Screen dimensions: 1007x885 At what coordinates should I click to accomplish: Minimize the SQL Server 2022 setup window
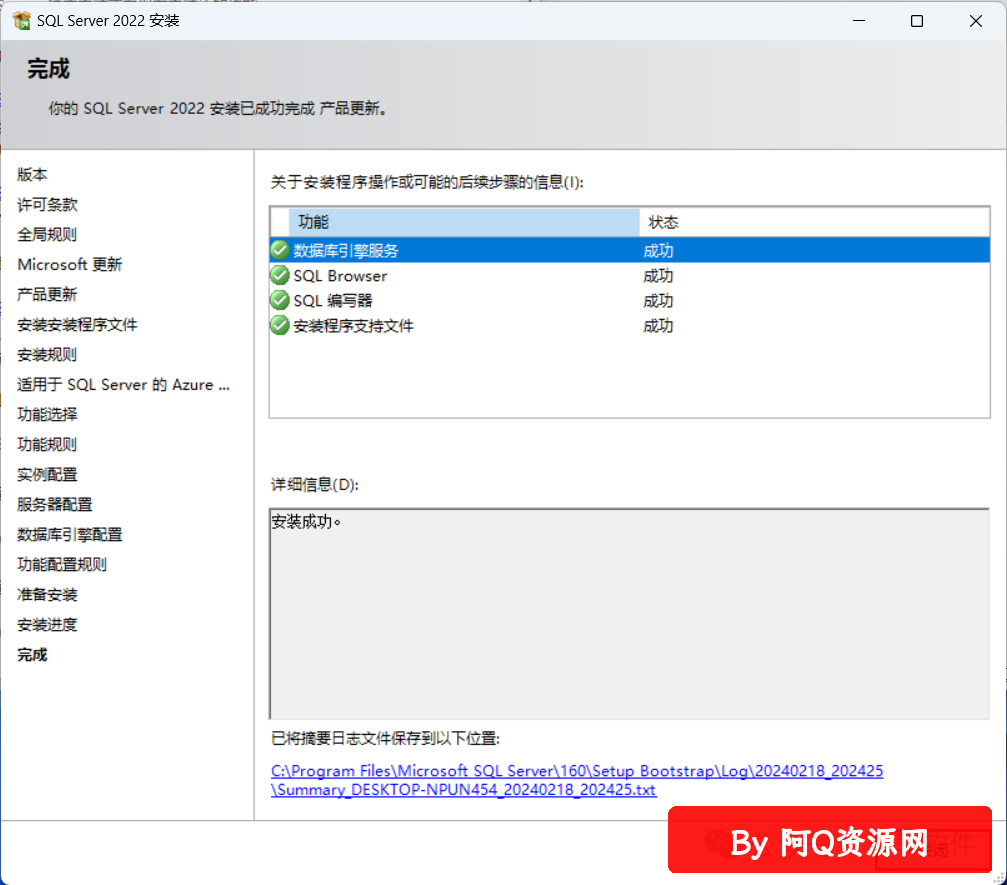[859, 21]
